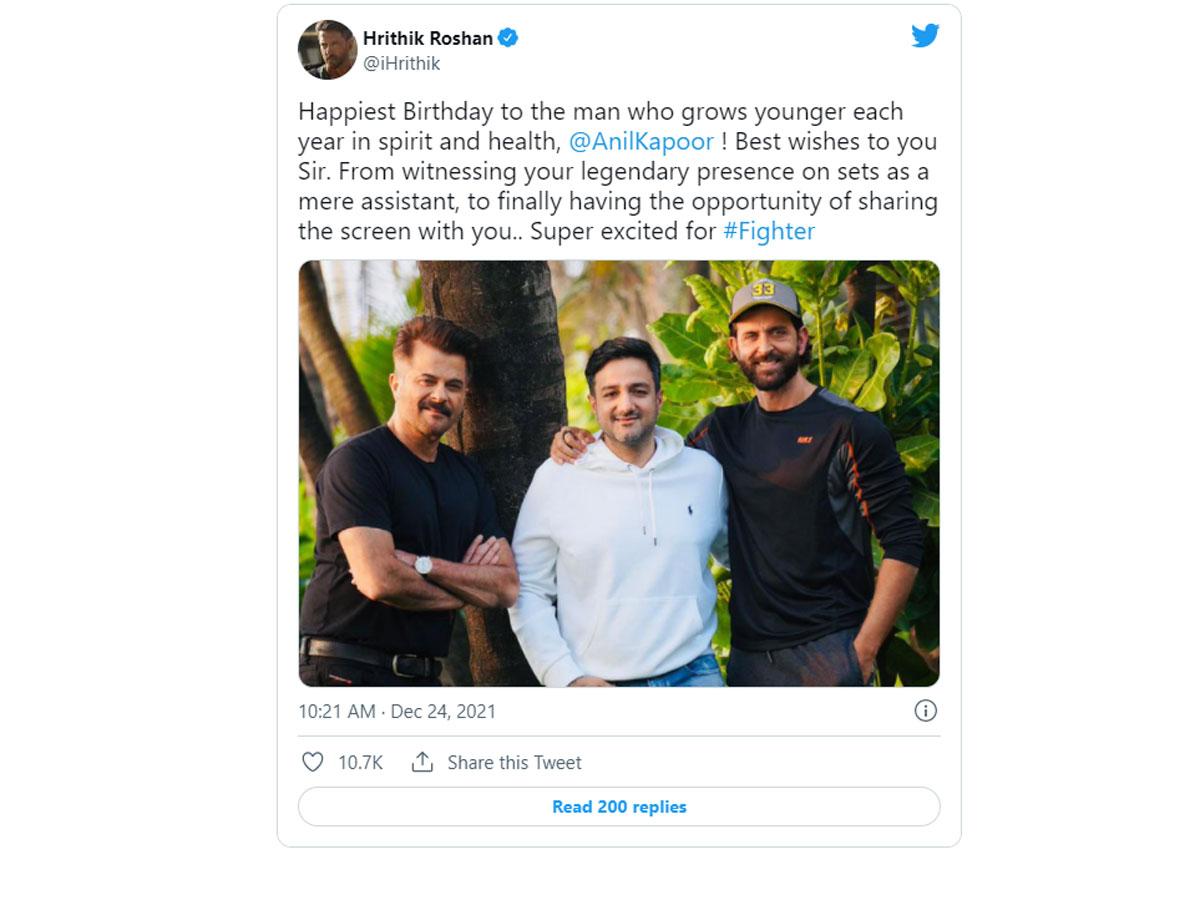The width and height of the screenshot is (1200, 900).
Task: Open the info icon below the photo
Action: 925,713
